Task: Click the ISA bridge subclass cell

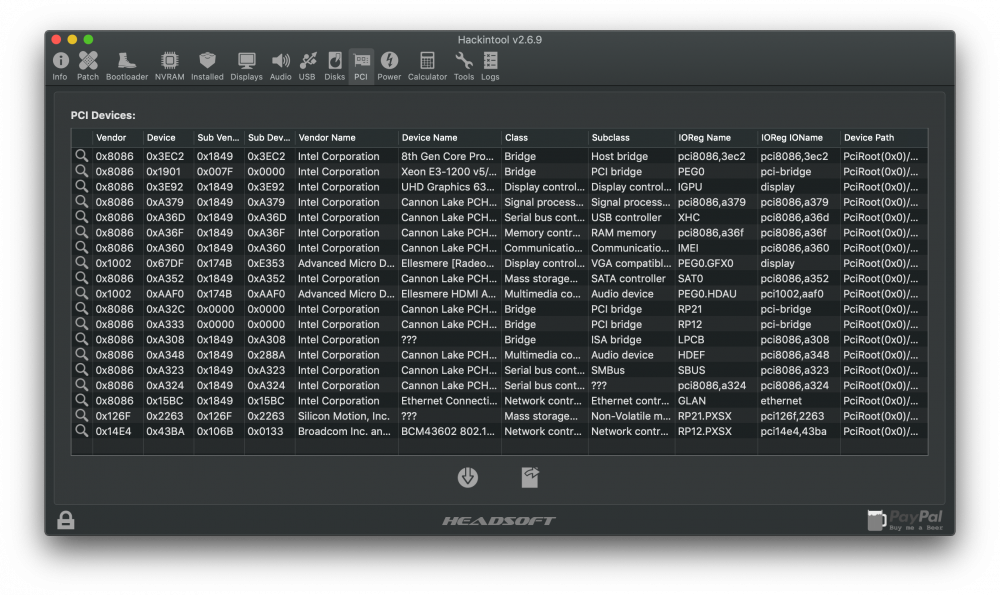Action: (x=616, y=340)
